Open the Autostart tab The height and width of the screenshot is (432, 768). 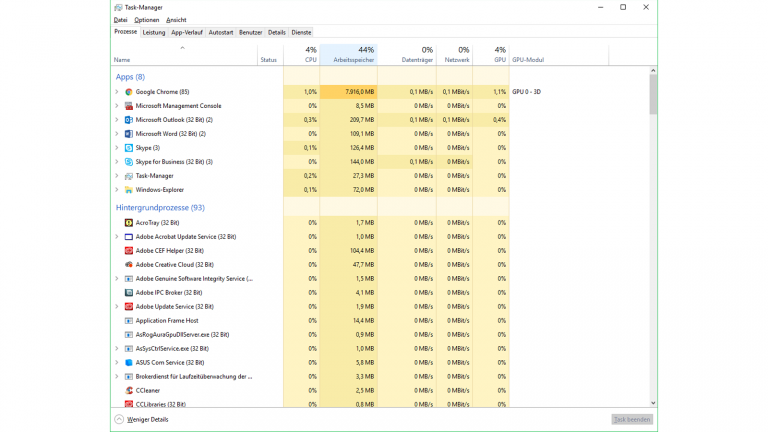220,32
